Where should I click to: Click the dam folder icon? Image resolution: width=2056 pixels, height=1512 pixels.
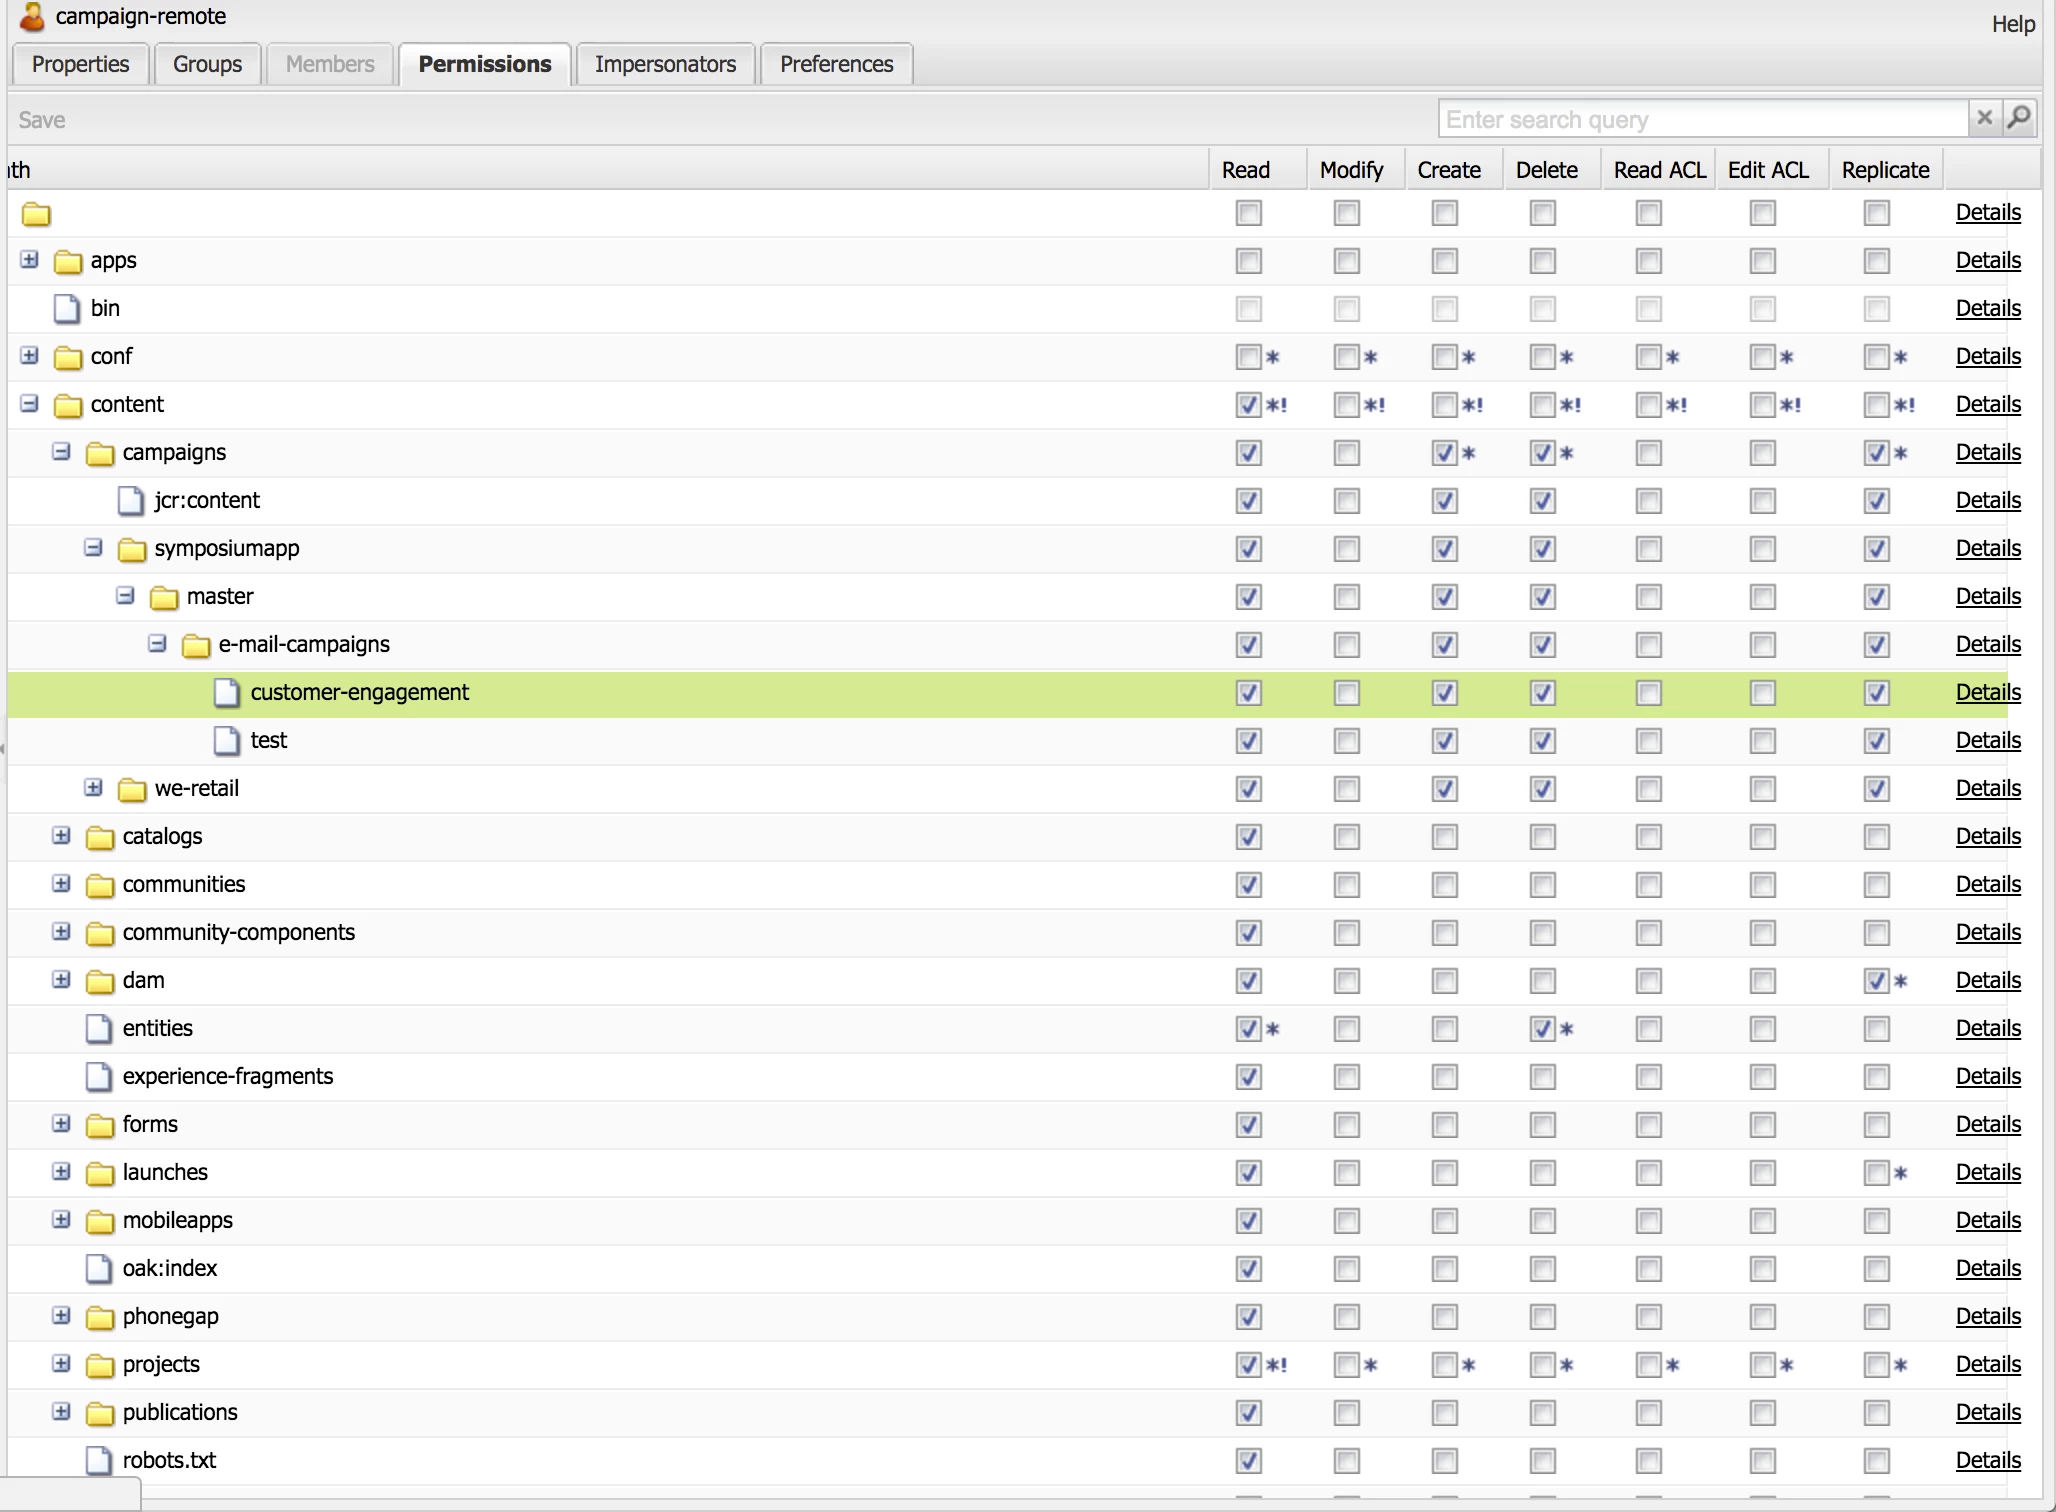(x=100, y=981)
